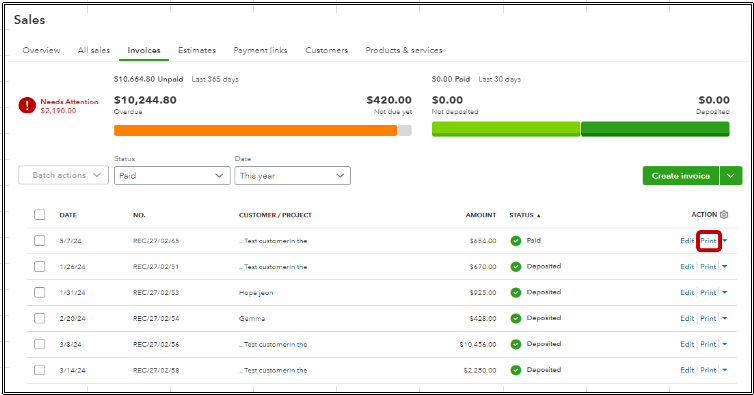Click invoice number REC/27/02/56

coord(156,344)
